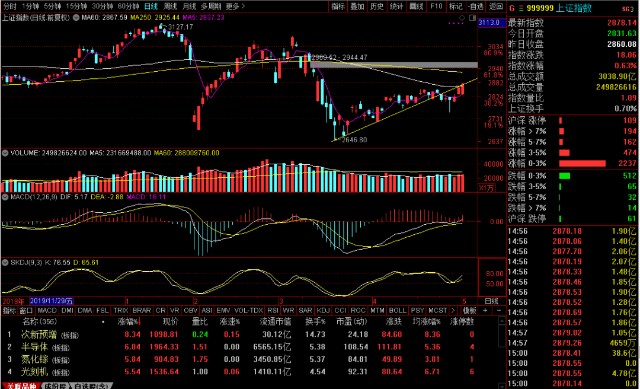This screenshot has width=640, height=389.
Task: Select the 60分钟 timeframe tab
Action: [128, 6]
